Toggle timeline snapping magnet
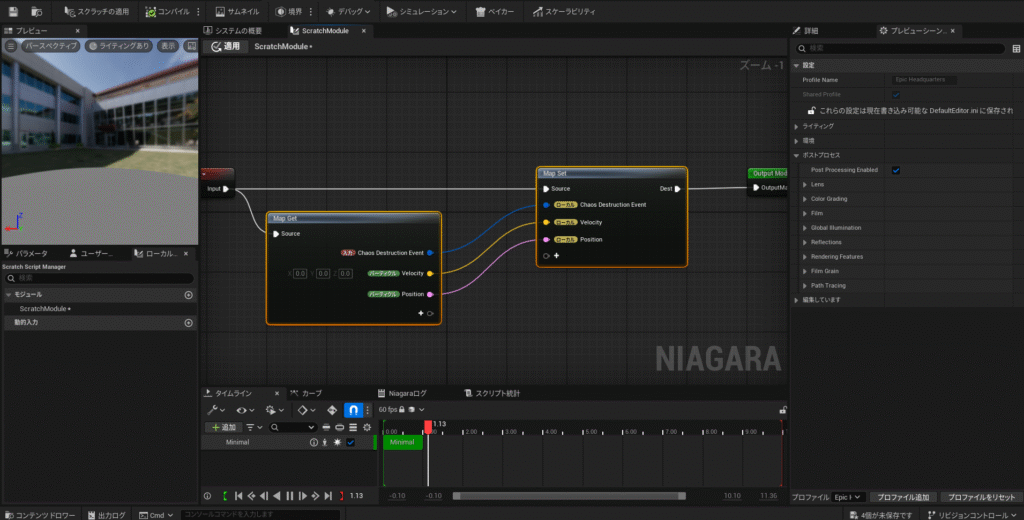1024x520 pixels. [353, 410]
